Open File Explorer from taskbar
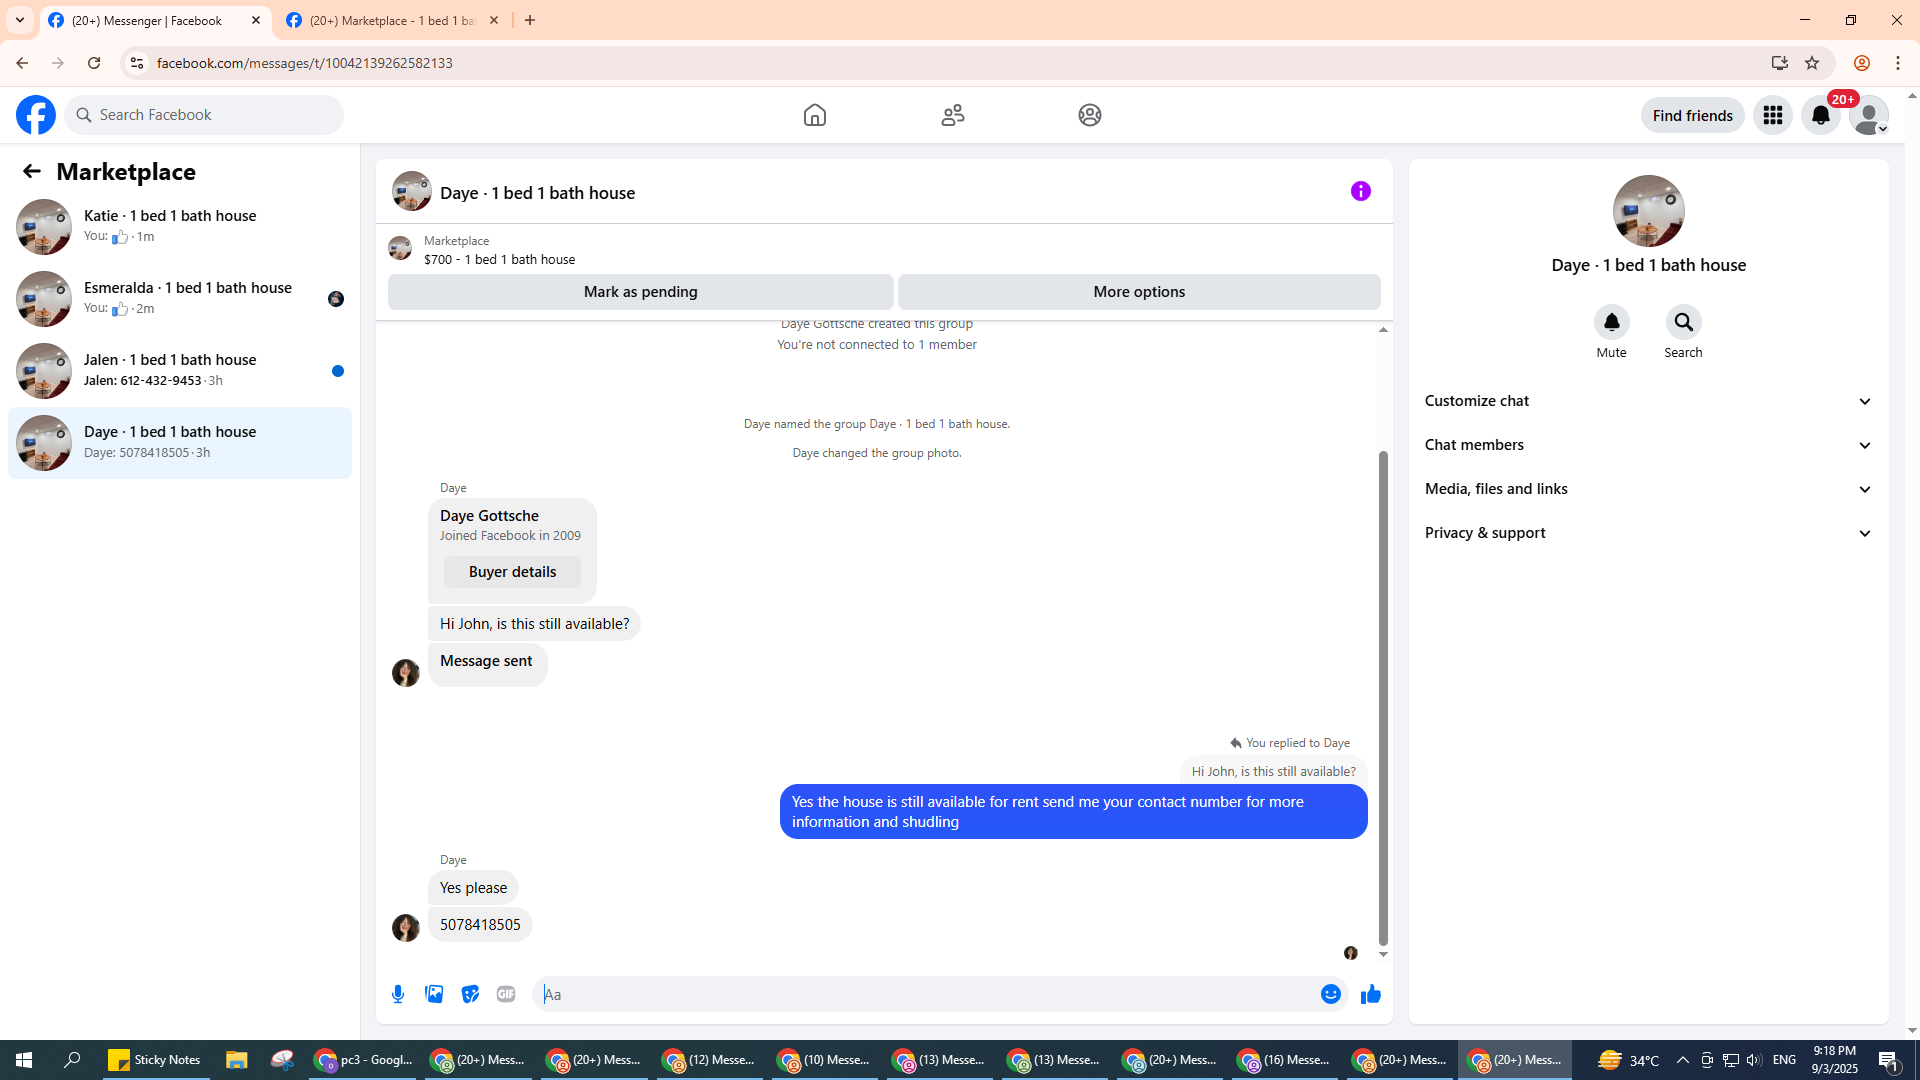1920x1080 pixels. coord(236,1060)
